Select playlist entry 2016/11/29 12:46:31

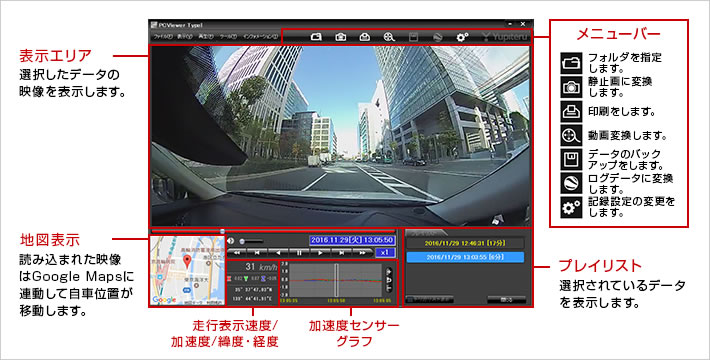click(x=465, y=243)
